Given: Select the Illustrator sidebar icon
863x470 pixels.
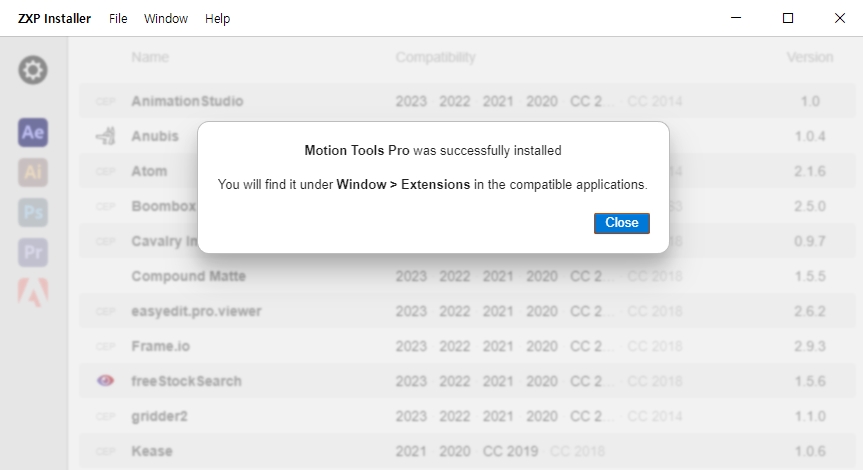Looking at the screenshot, I should [x=33, y=172].
